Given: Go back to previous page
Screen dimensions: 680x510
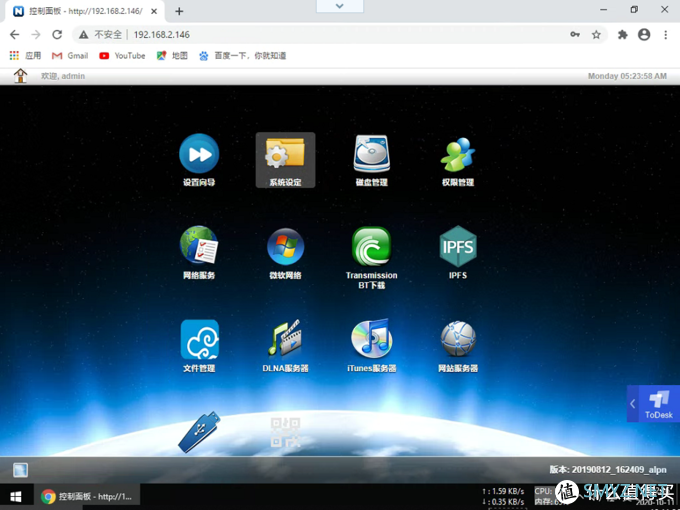Looking at the screenshot, I should point(15,35).
